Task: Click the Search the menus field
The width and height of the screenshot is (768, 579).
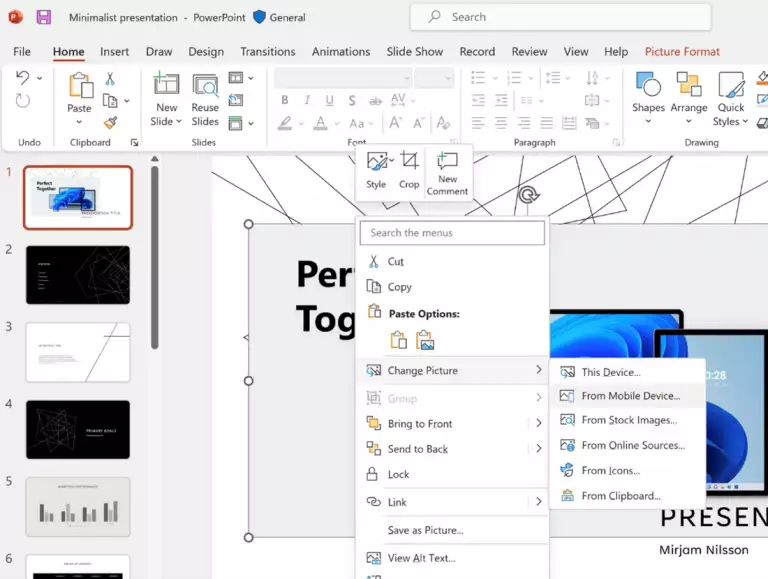Action: click(453, 233)
